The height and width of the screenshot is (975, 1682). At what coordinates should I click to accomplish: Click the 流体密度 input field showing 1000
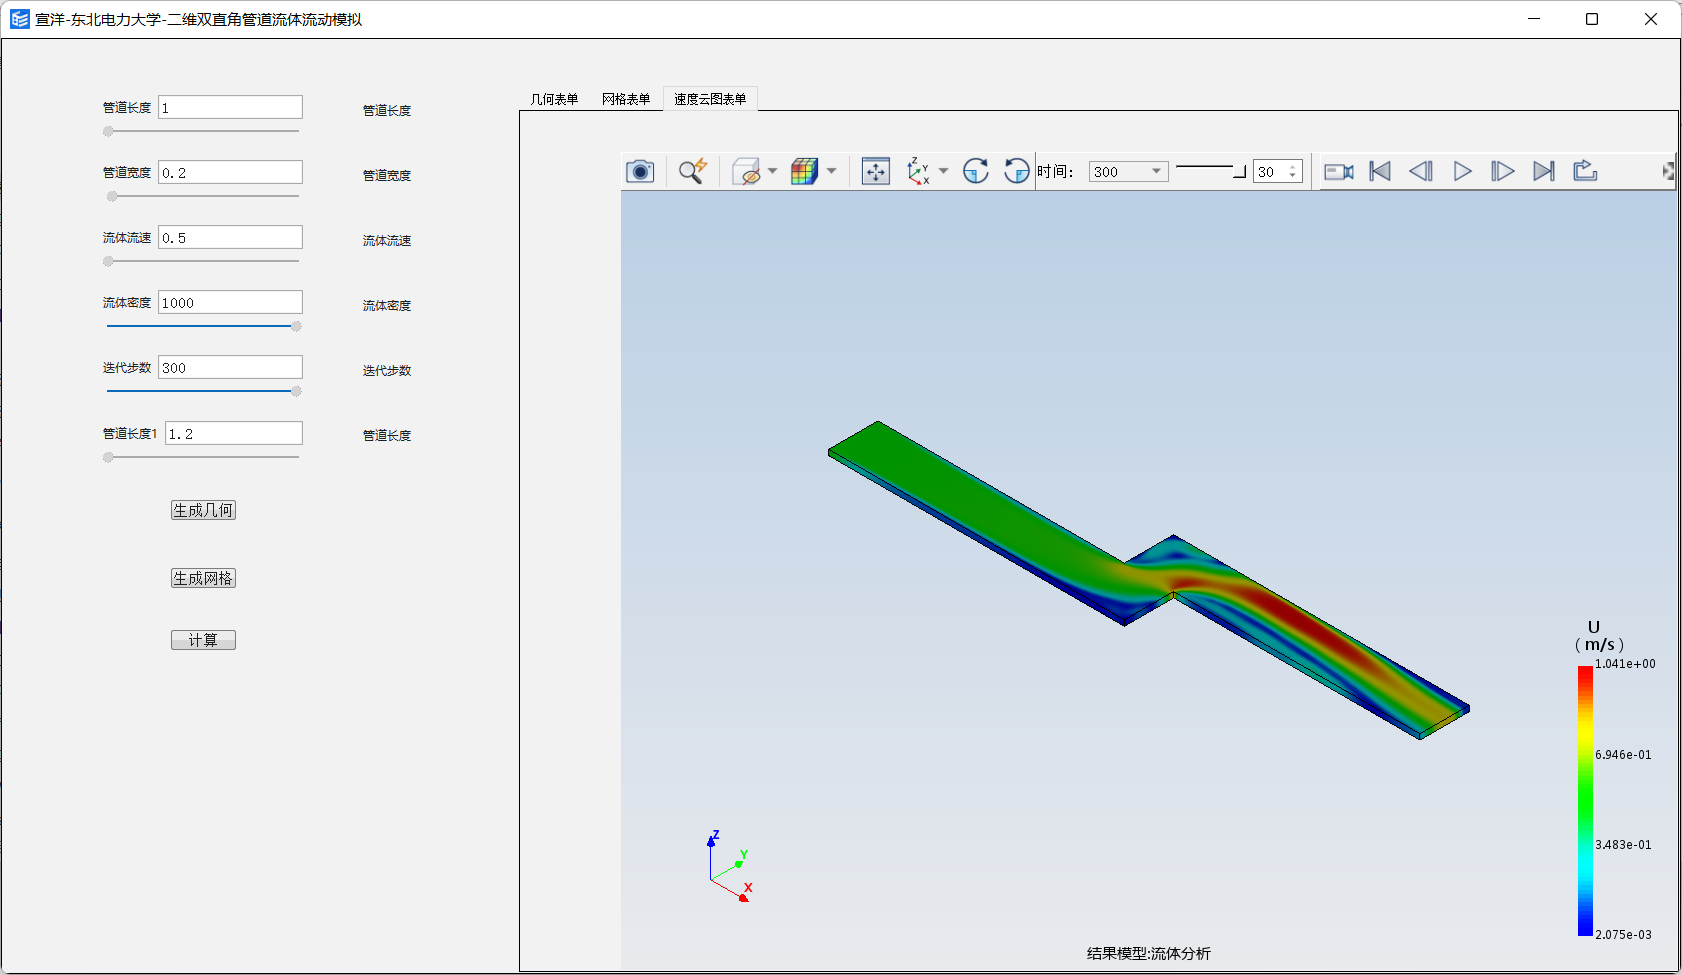(x=230, y=303)
